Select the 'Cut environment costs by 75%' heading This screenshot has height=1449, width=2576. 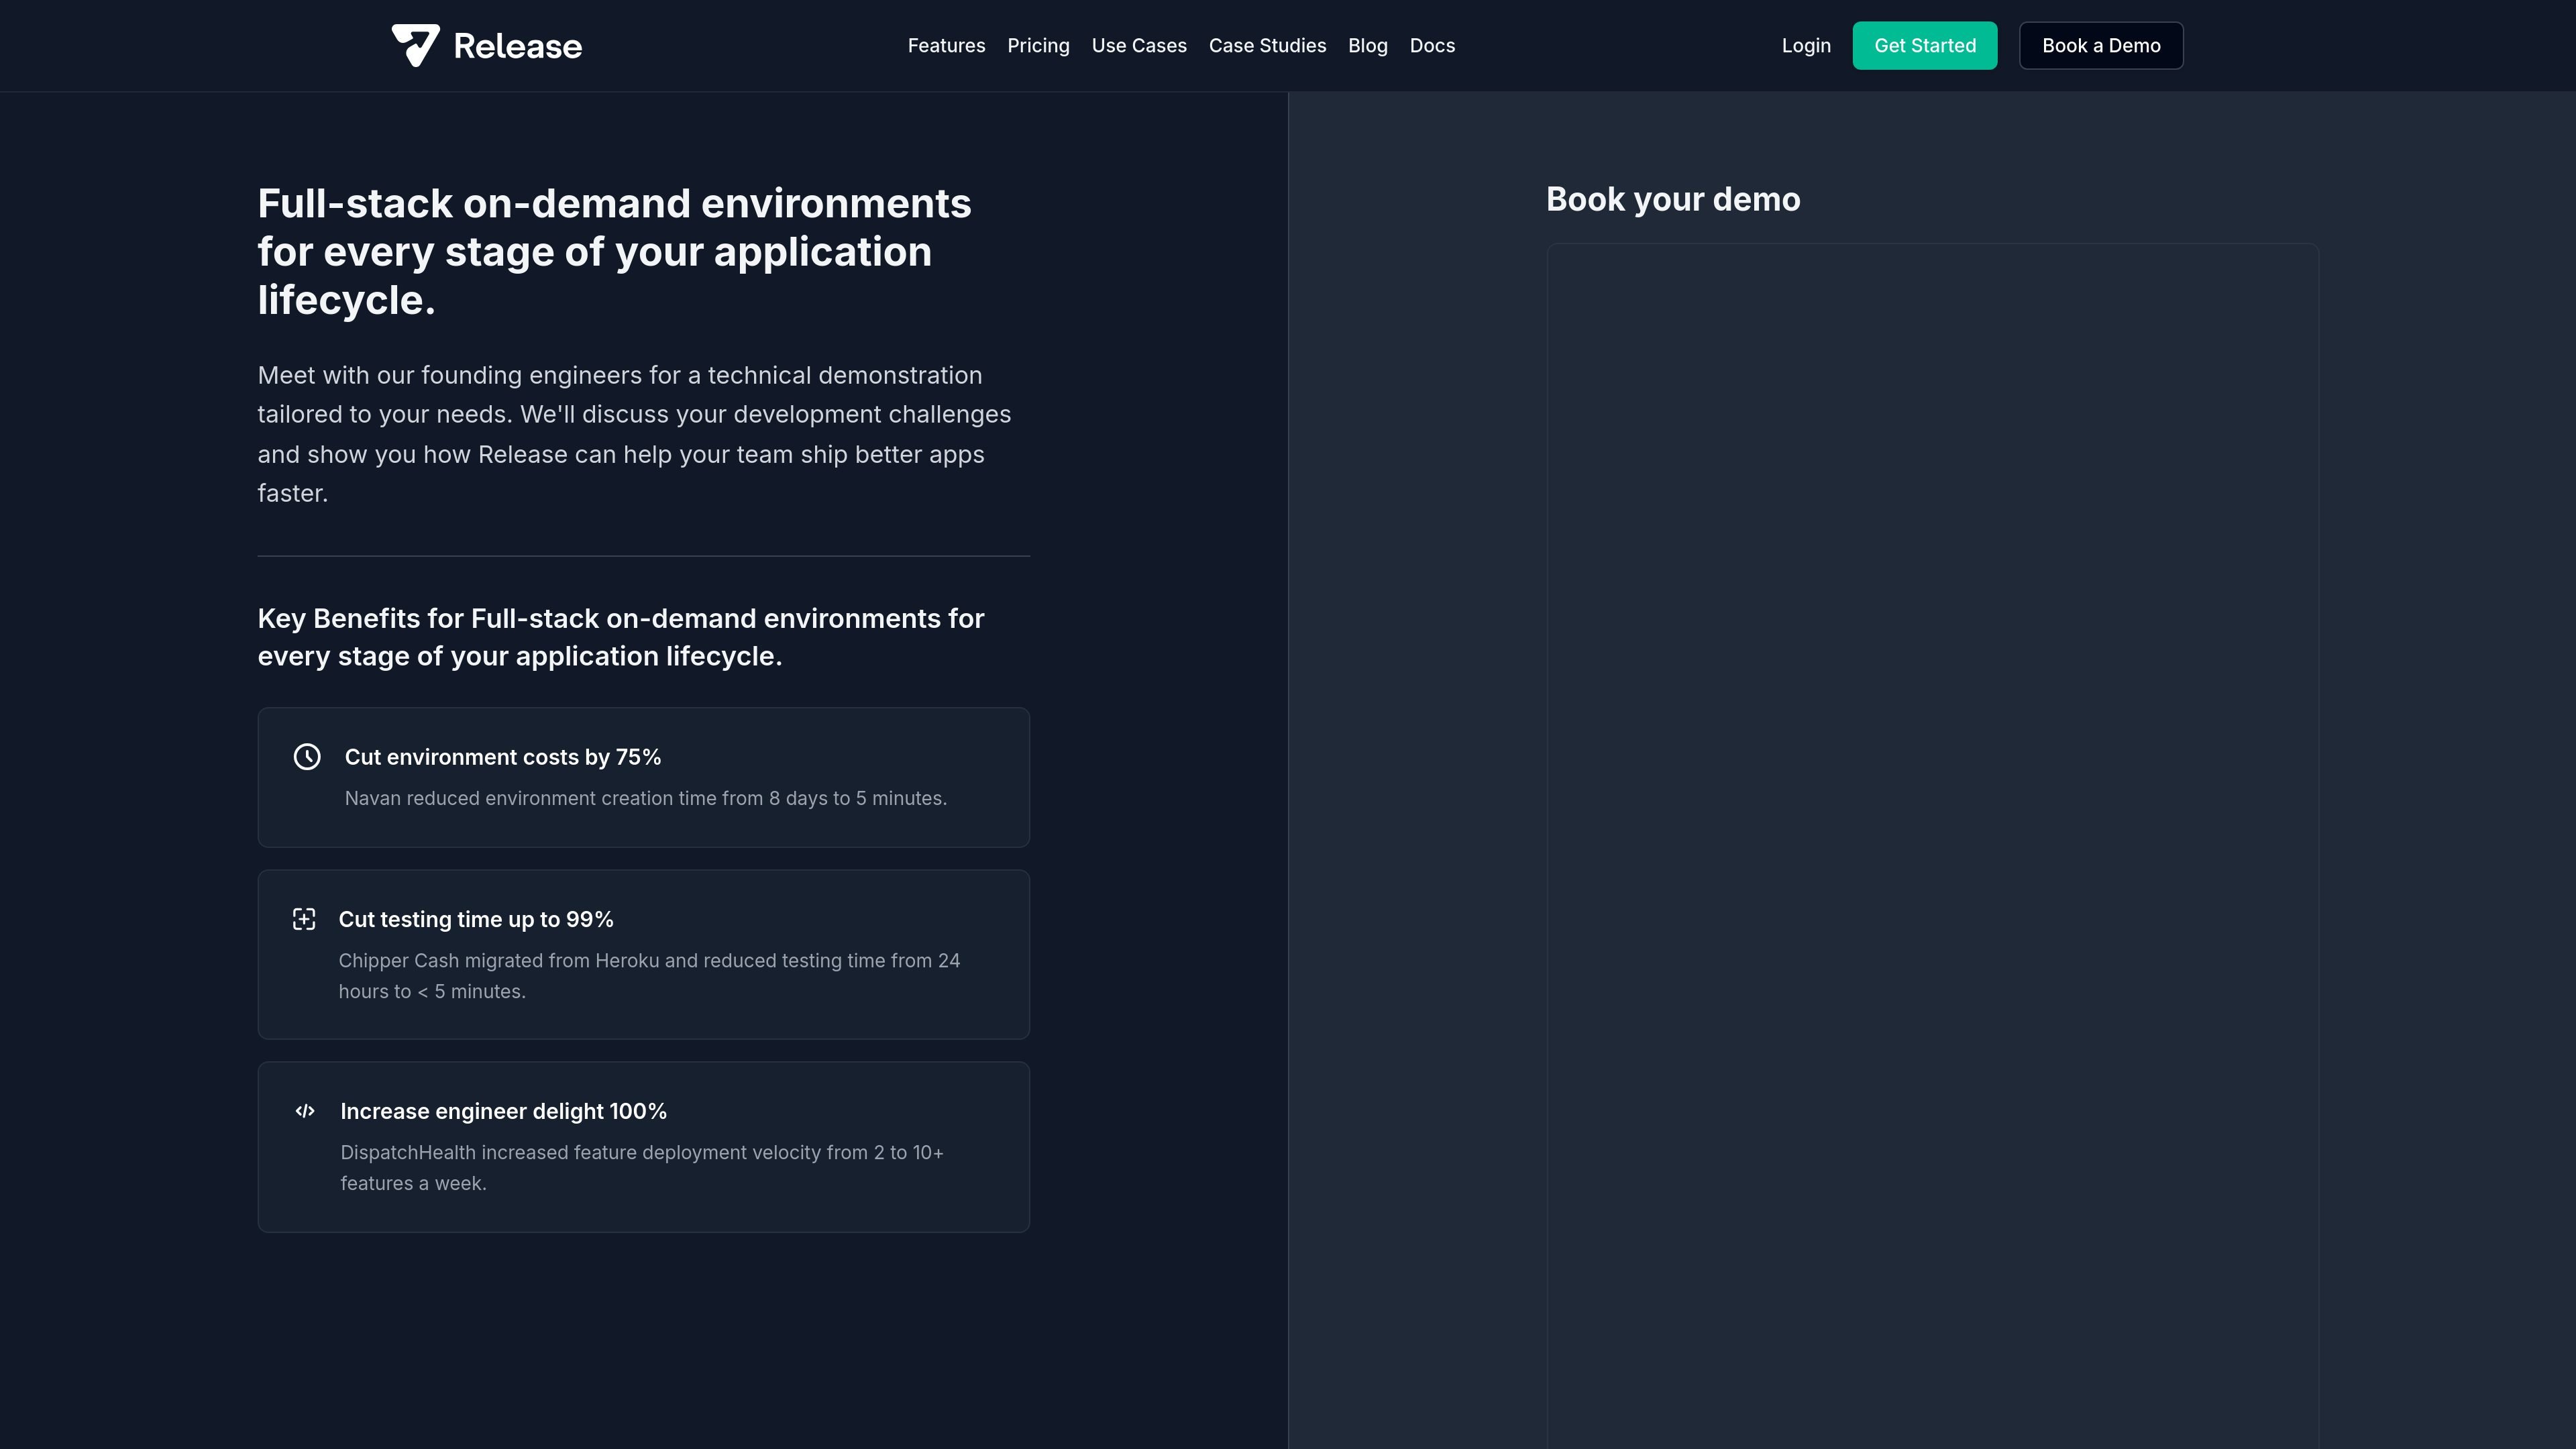503,757
